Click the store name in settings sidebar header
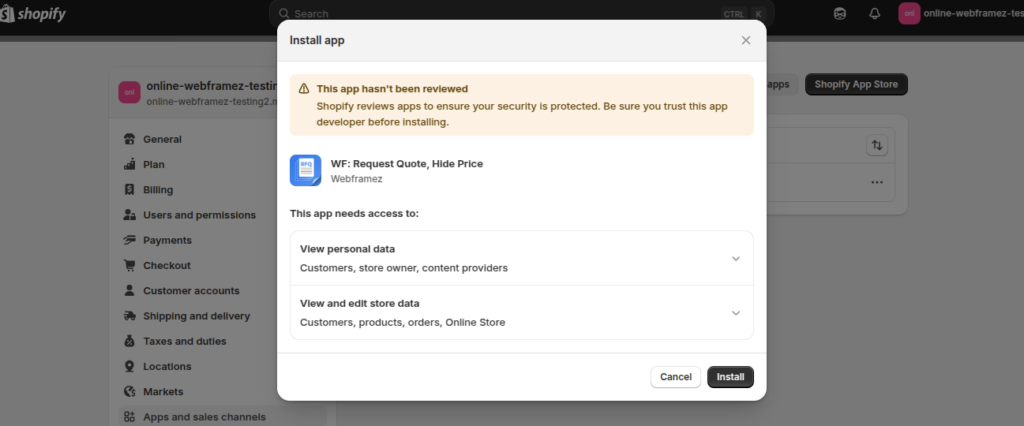Screen dimensions: 1024x426 pos(212,86)
